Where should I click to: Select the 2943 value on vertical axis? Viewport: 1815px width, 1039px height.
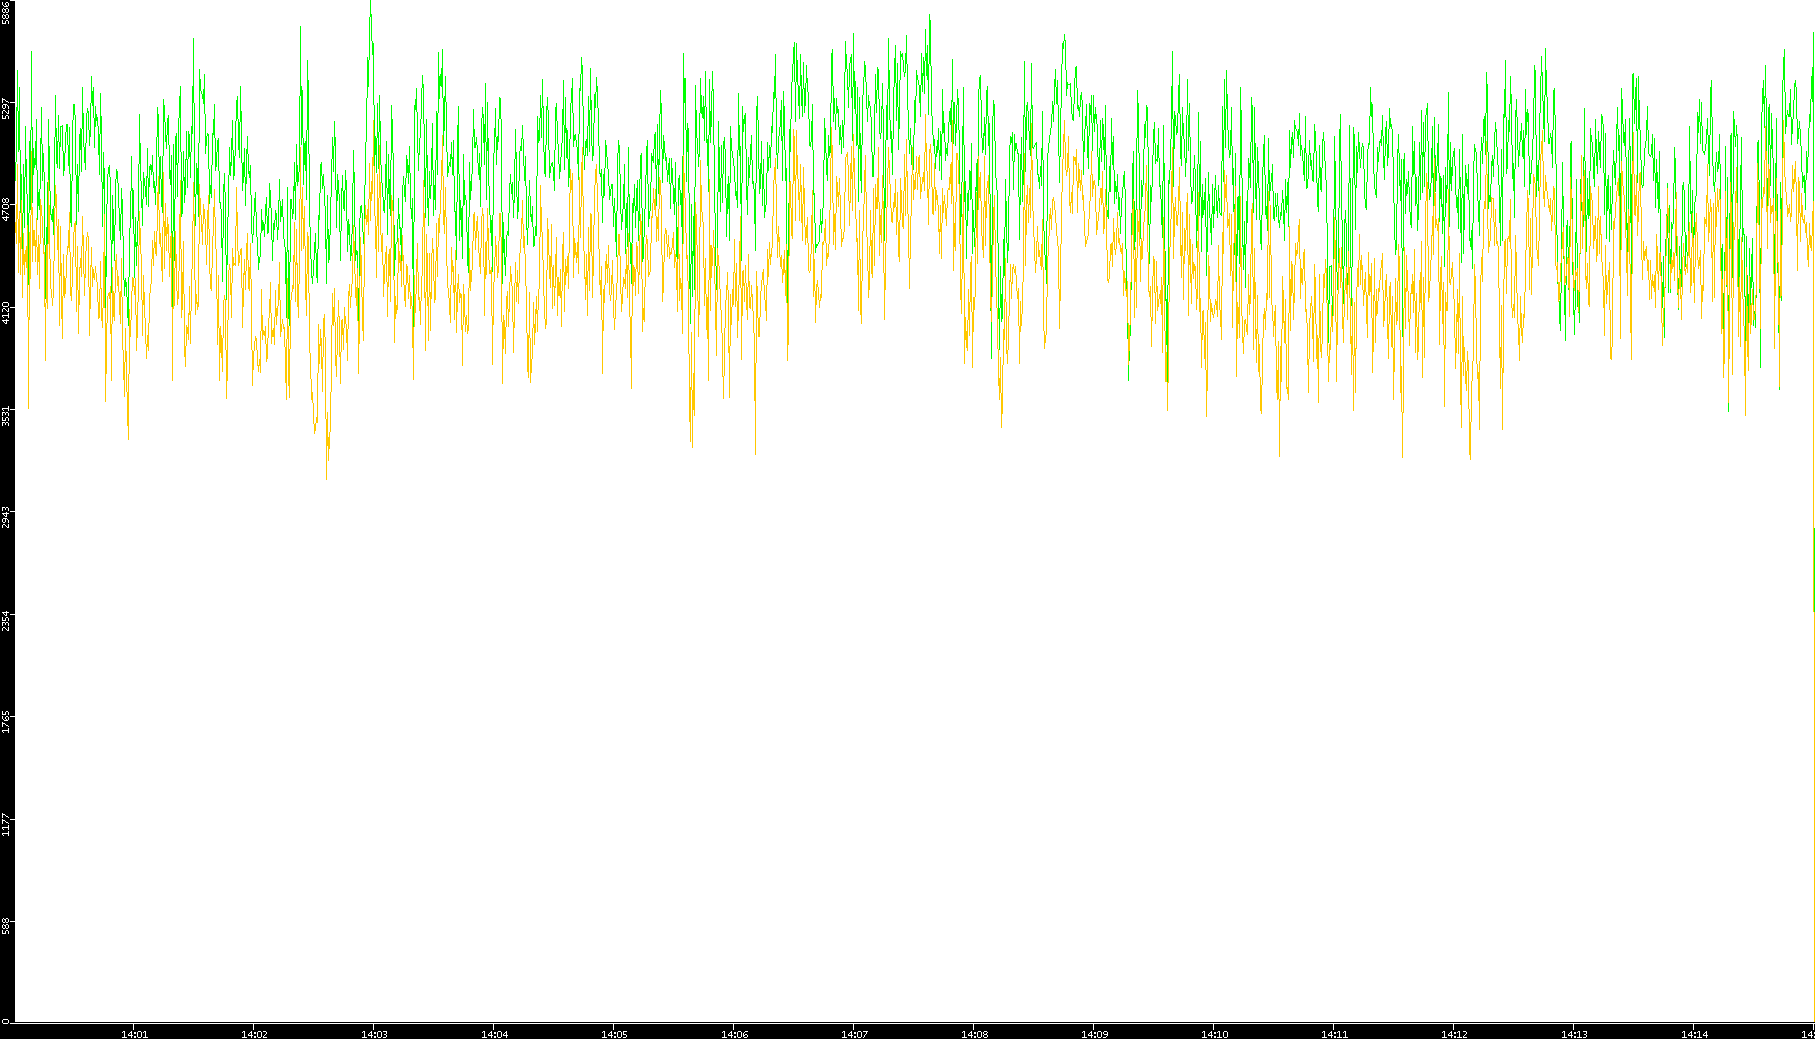coord(6,517)
